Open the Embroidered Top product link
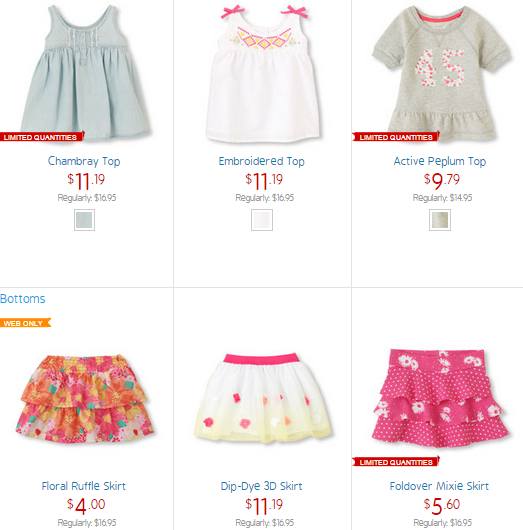 point(261,161)
